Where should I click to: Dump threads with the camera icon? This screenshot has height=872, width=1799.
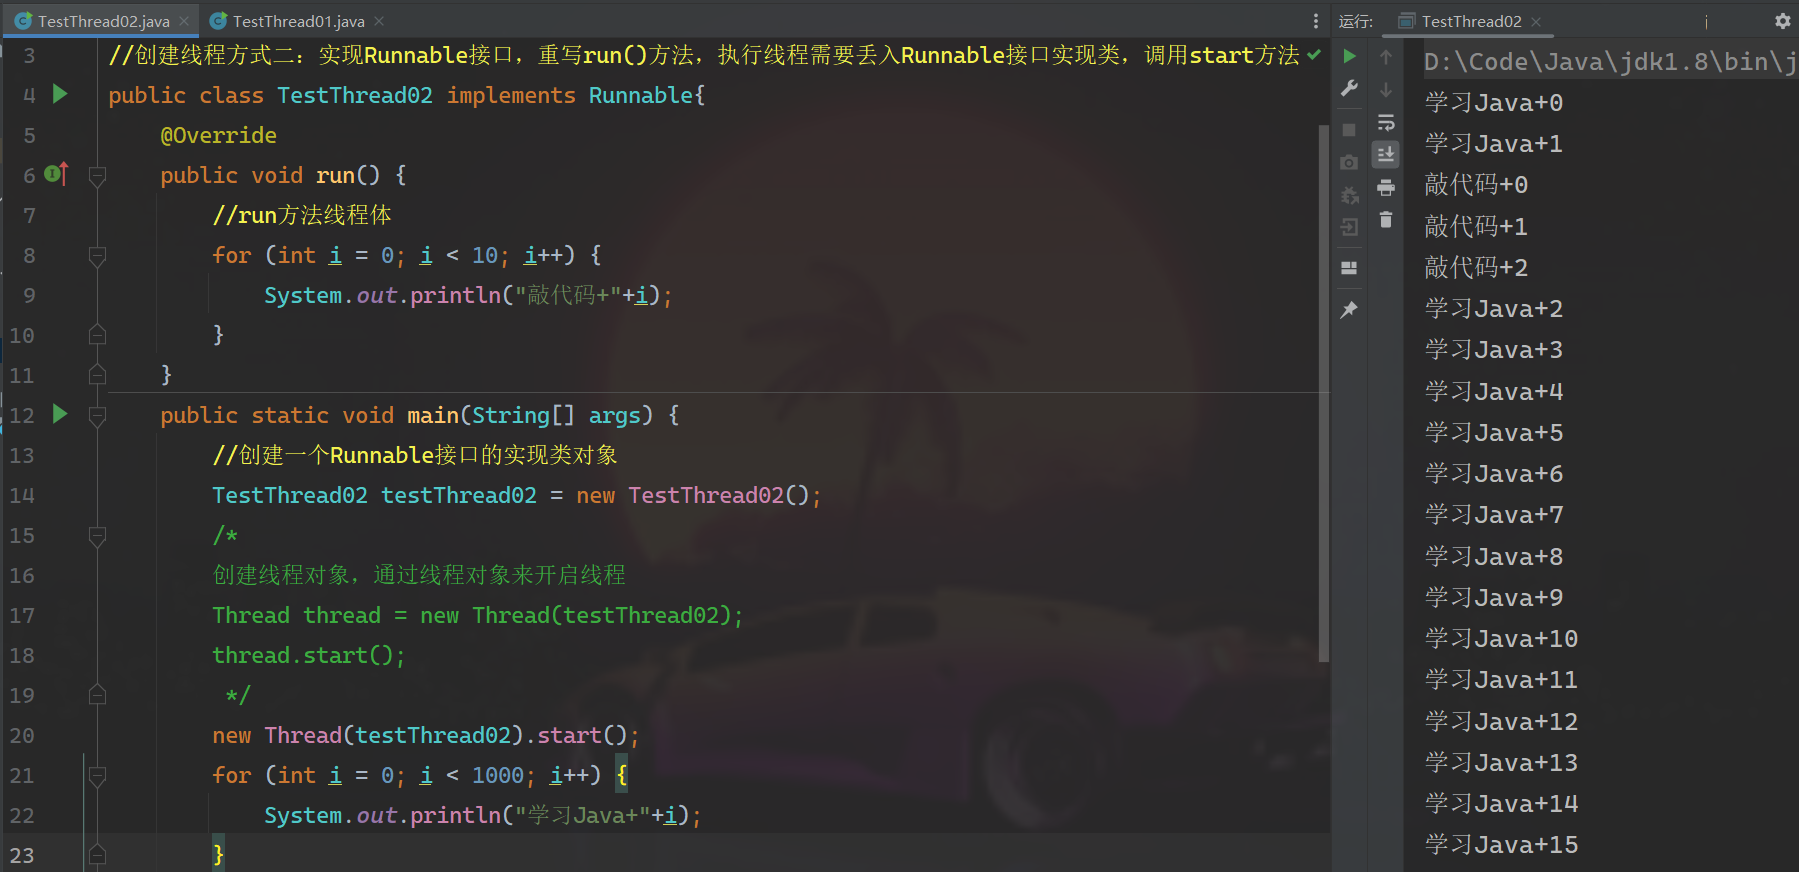[1349, 162]
